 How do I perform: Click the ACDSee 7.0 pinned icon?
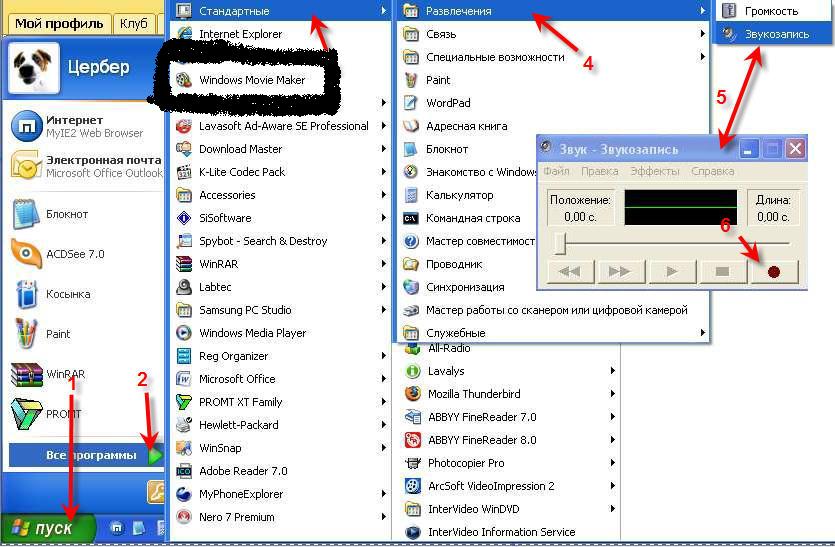coord(26,254)
